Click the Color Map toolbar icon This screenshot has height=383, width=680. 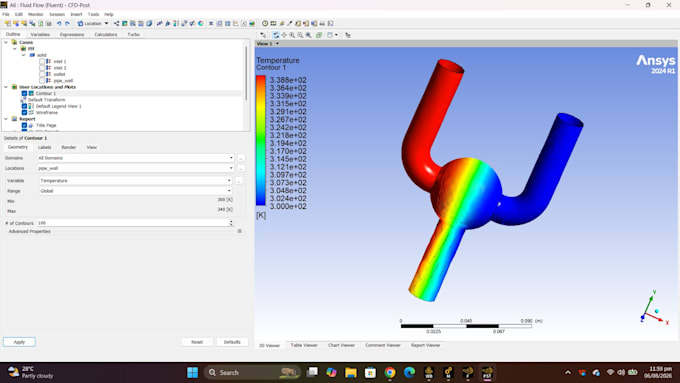click(x=200, y=23)
